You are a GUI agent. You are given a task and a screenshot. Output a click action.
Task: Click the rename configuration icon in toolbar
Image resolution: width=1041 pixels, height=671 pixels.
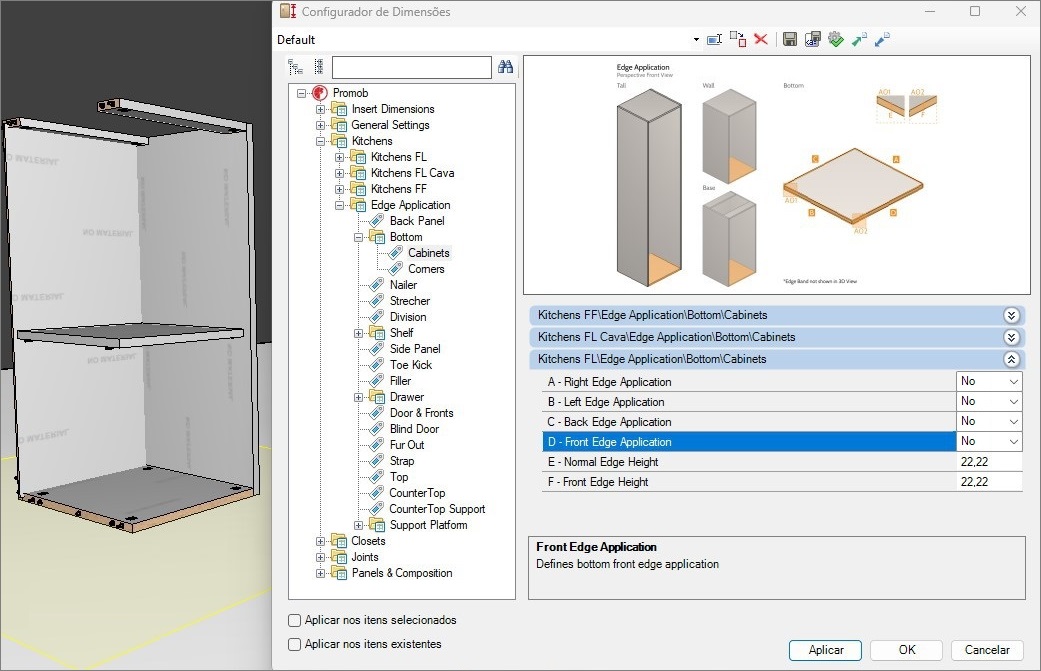tap(714, 40)
